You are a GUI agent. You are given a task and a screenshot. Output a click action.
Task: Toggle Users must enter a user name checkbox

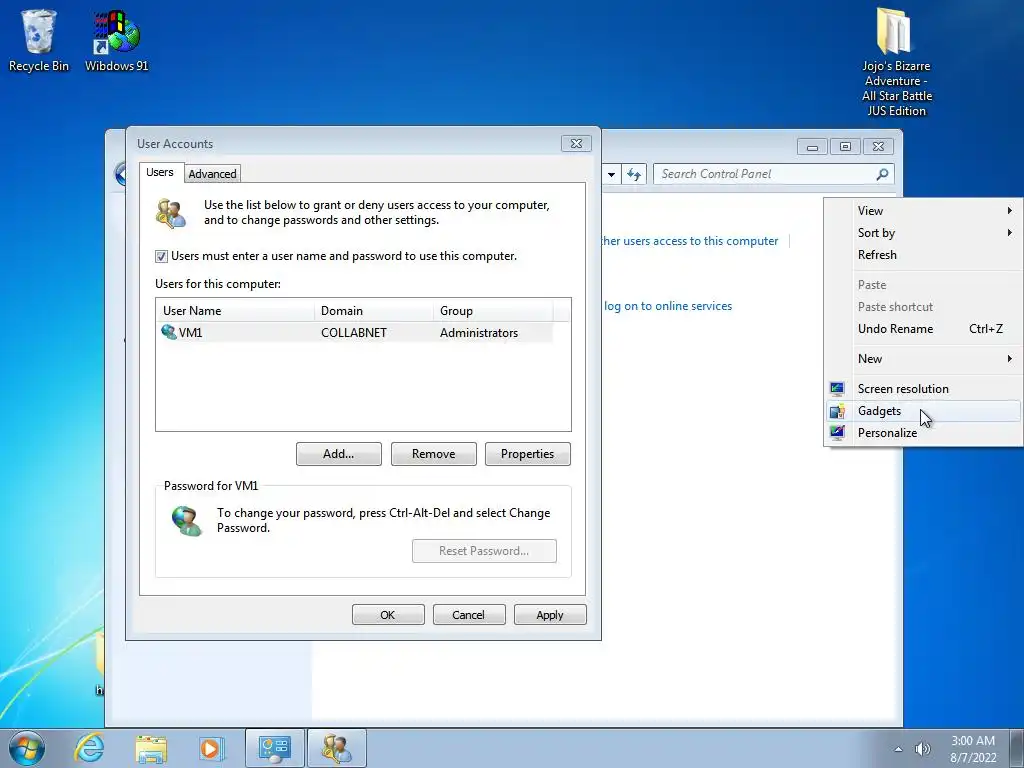click(161, 256)
